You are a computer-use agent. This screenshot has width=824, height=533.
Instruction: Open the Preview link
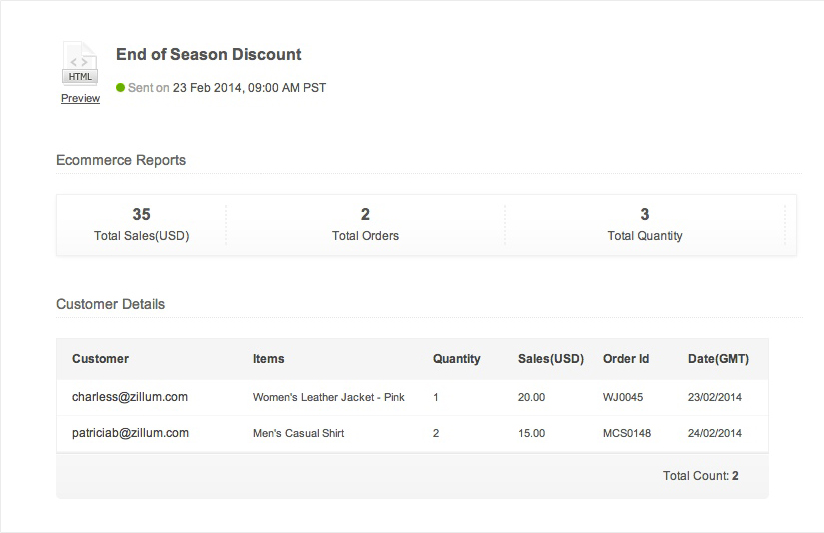click(x=80, y=98)
